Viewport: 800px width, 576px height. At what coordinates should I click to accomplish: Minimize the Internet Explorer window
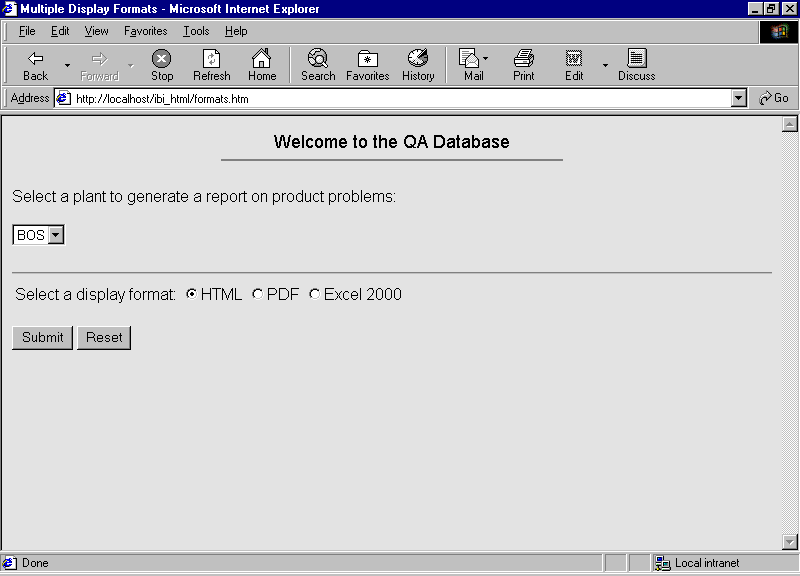point(756,9)
